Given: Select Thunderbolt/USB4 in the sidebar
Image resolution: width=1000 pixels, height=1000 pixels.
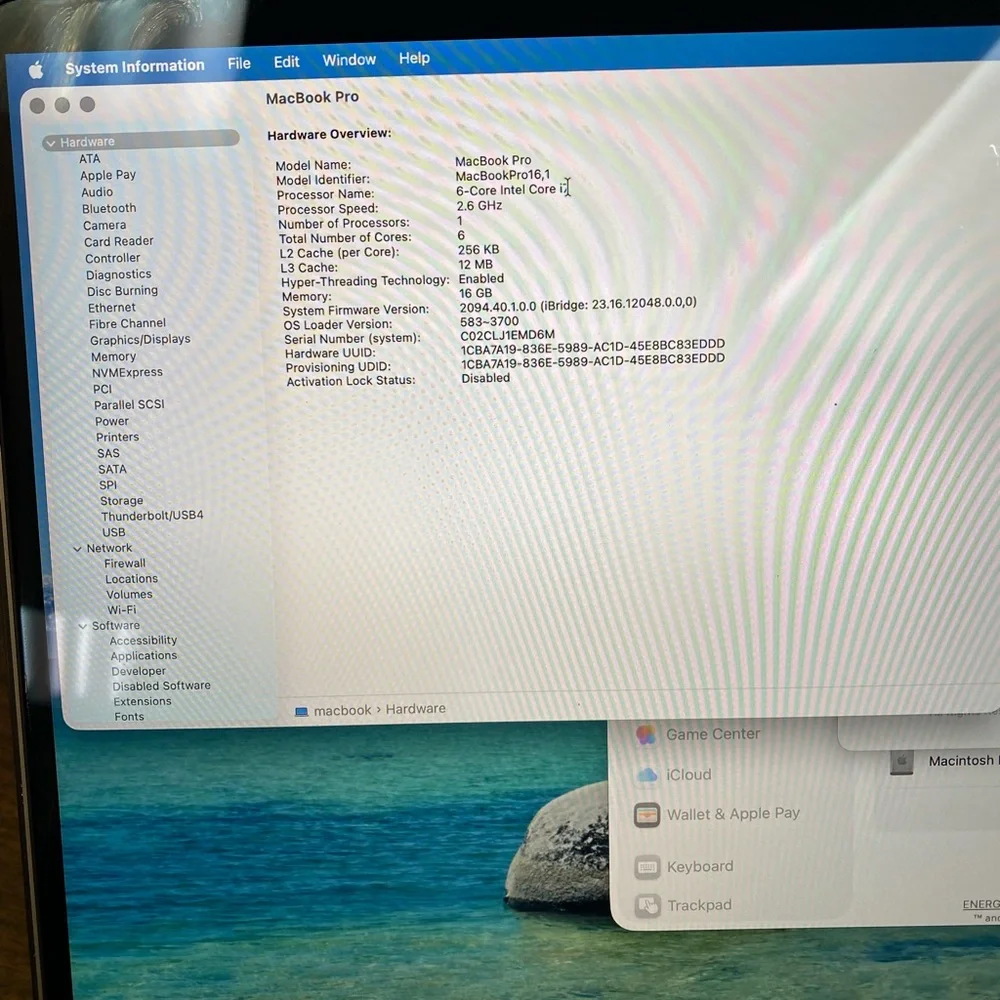Looking at the screenshot, I should (x=152, y=515).
